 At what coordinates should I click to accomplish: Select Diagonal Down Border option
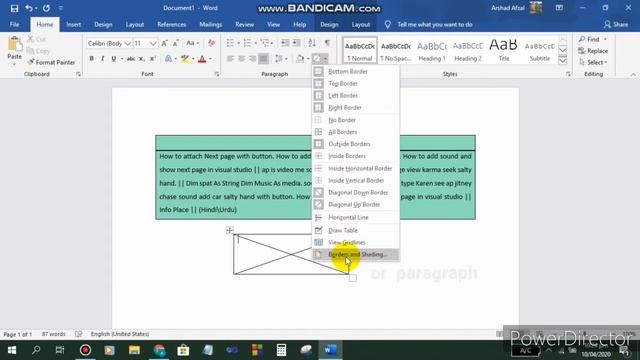point(356,192)
